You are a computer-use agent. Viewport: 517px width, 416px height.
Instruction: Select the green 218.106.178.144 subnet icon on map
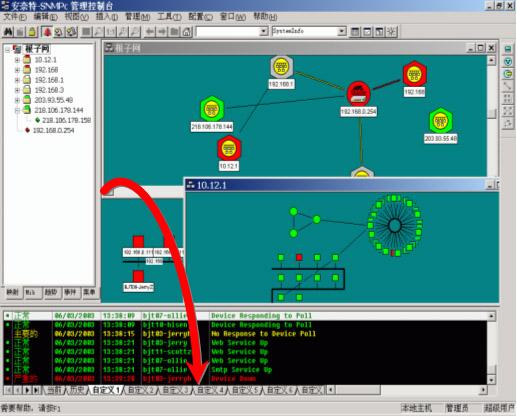212,109
